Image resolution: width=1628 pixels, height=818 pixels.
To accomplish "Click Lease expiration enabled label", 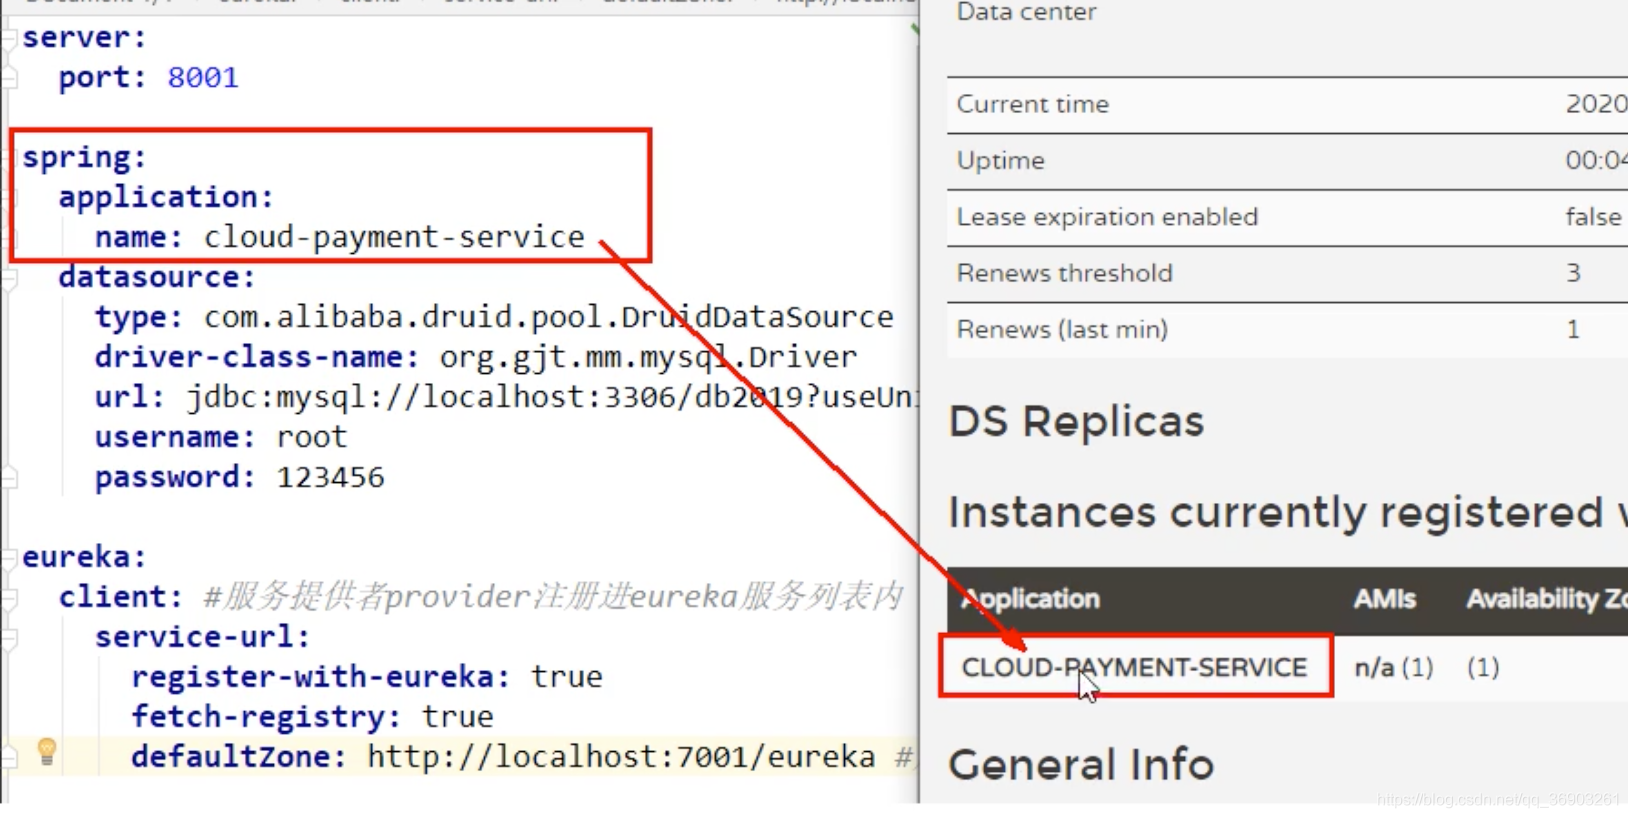I will (1107, 217).
